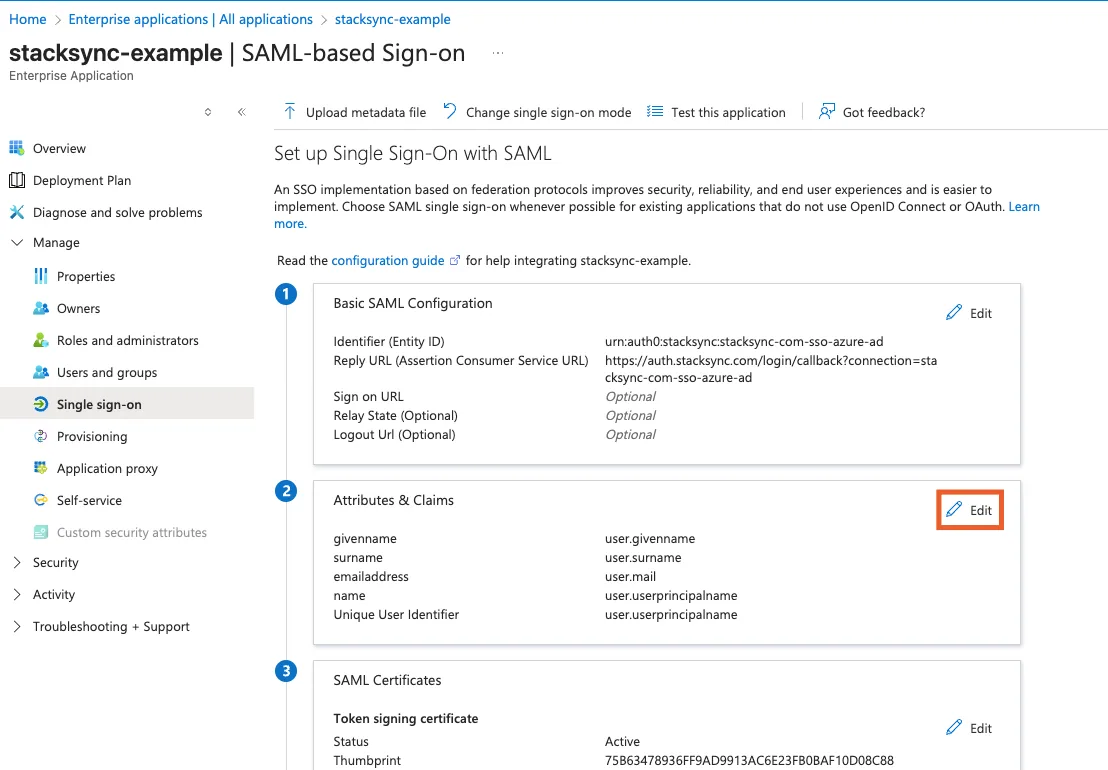Click the Provisioning cycle icon
The width and height of the screenshot is (1108, 770).
click(41, 436)
